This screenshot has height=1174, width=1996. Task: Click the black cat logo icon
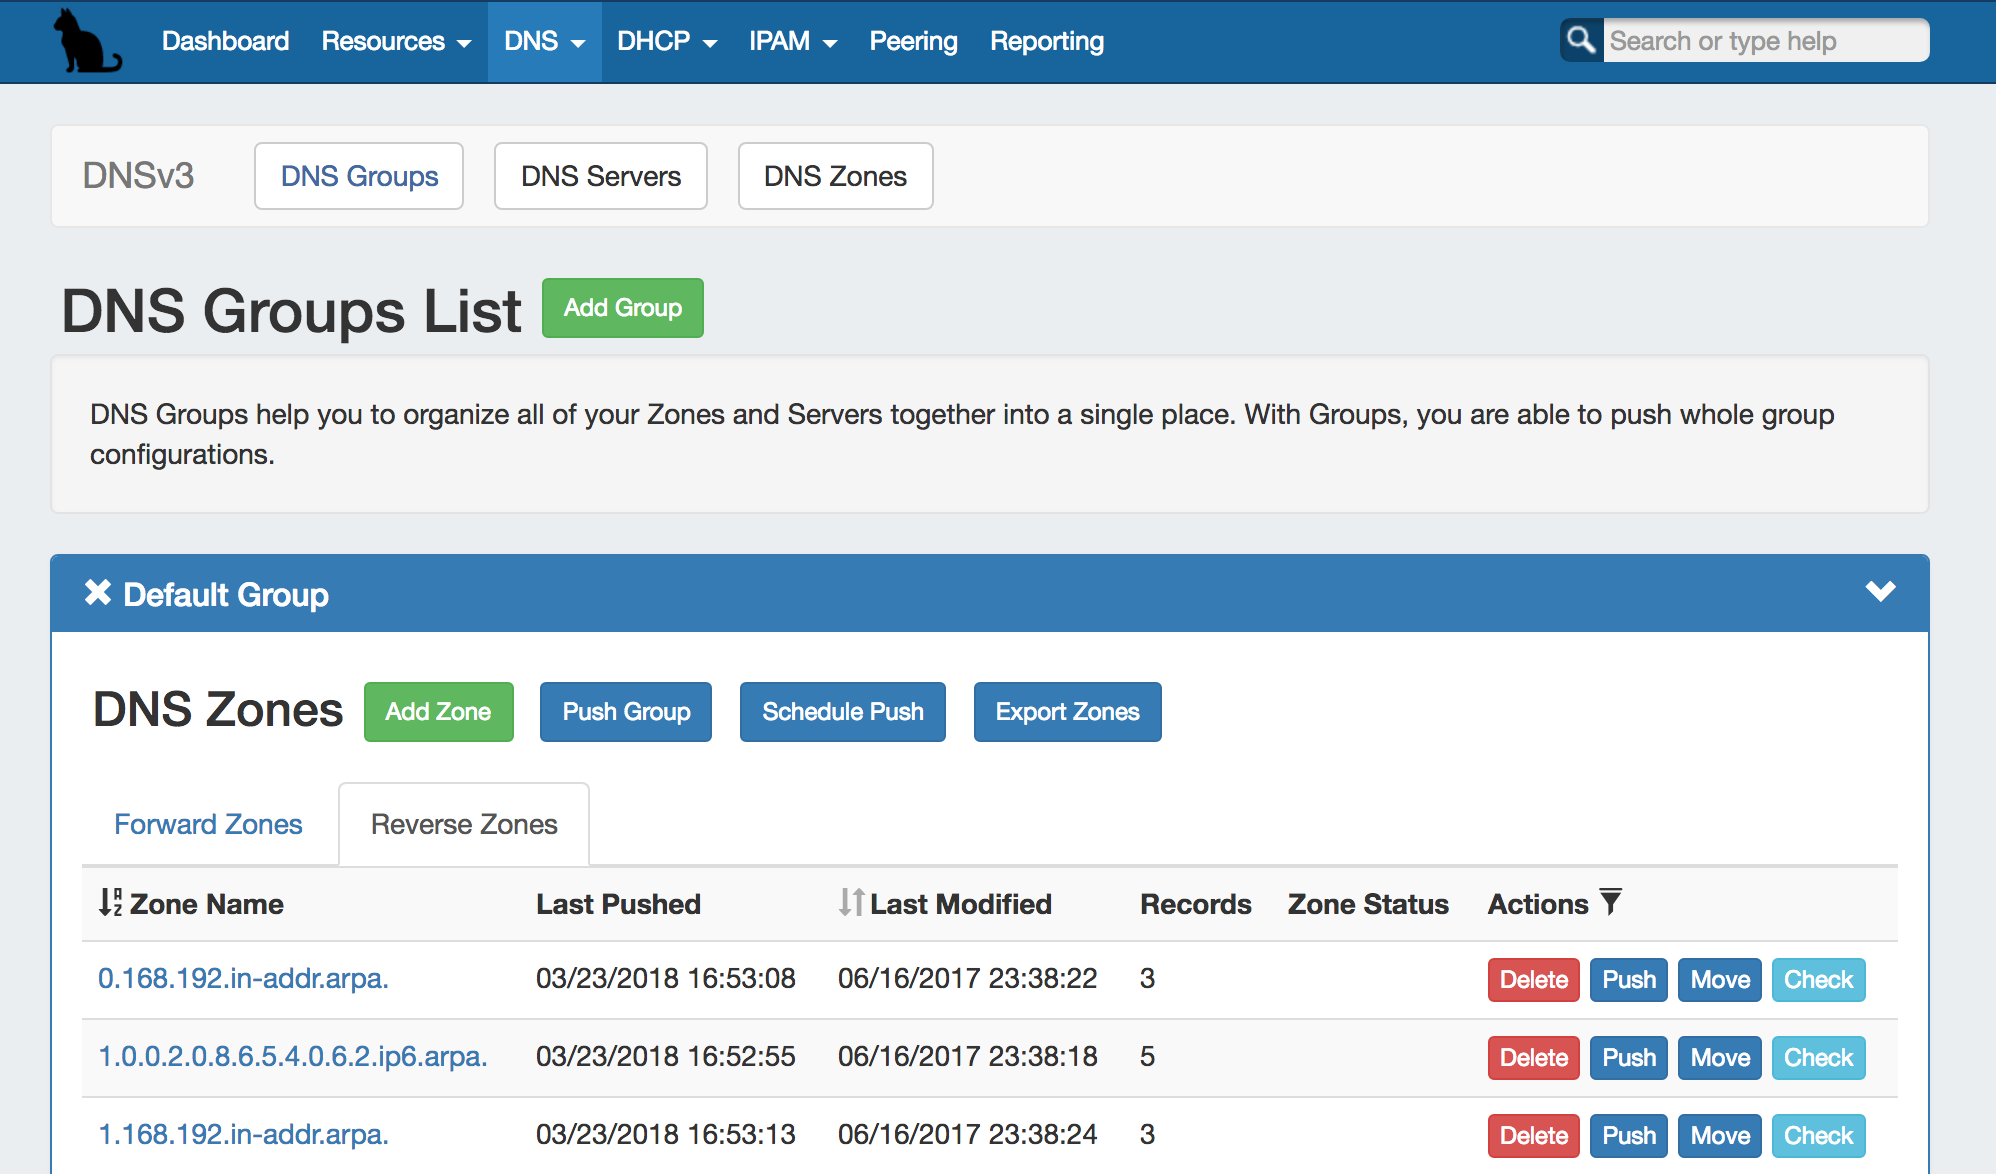(x=86, y=42)
